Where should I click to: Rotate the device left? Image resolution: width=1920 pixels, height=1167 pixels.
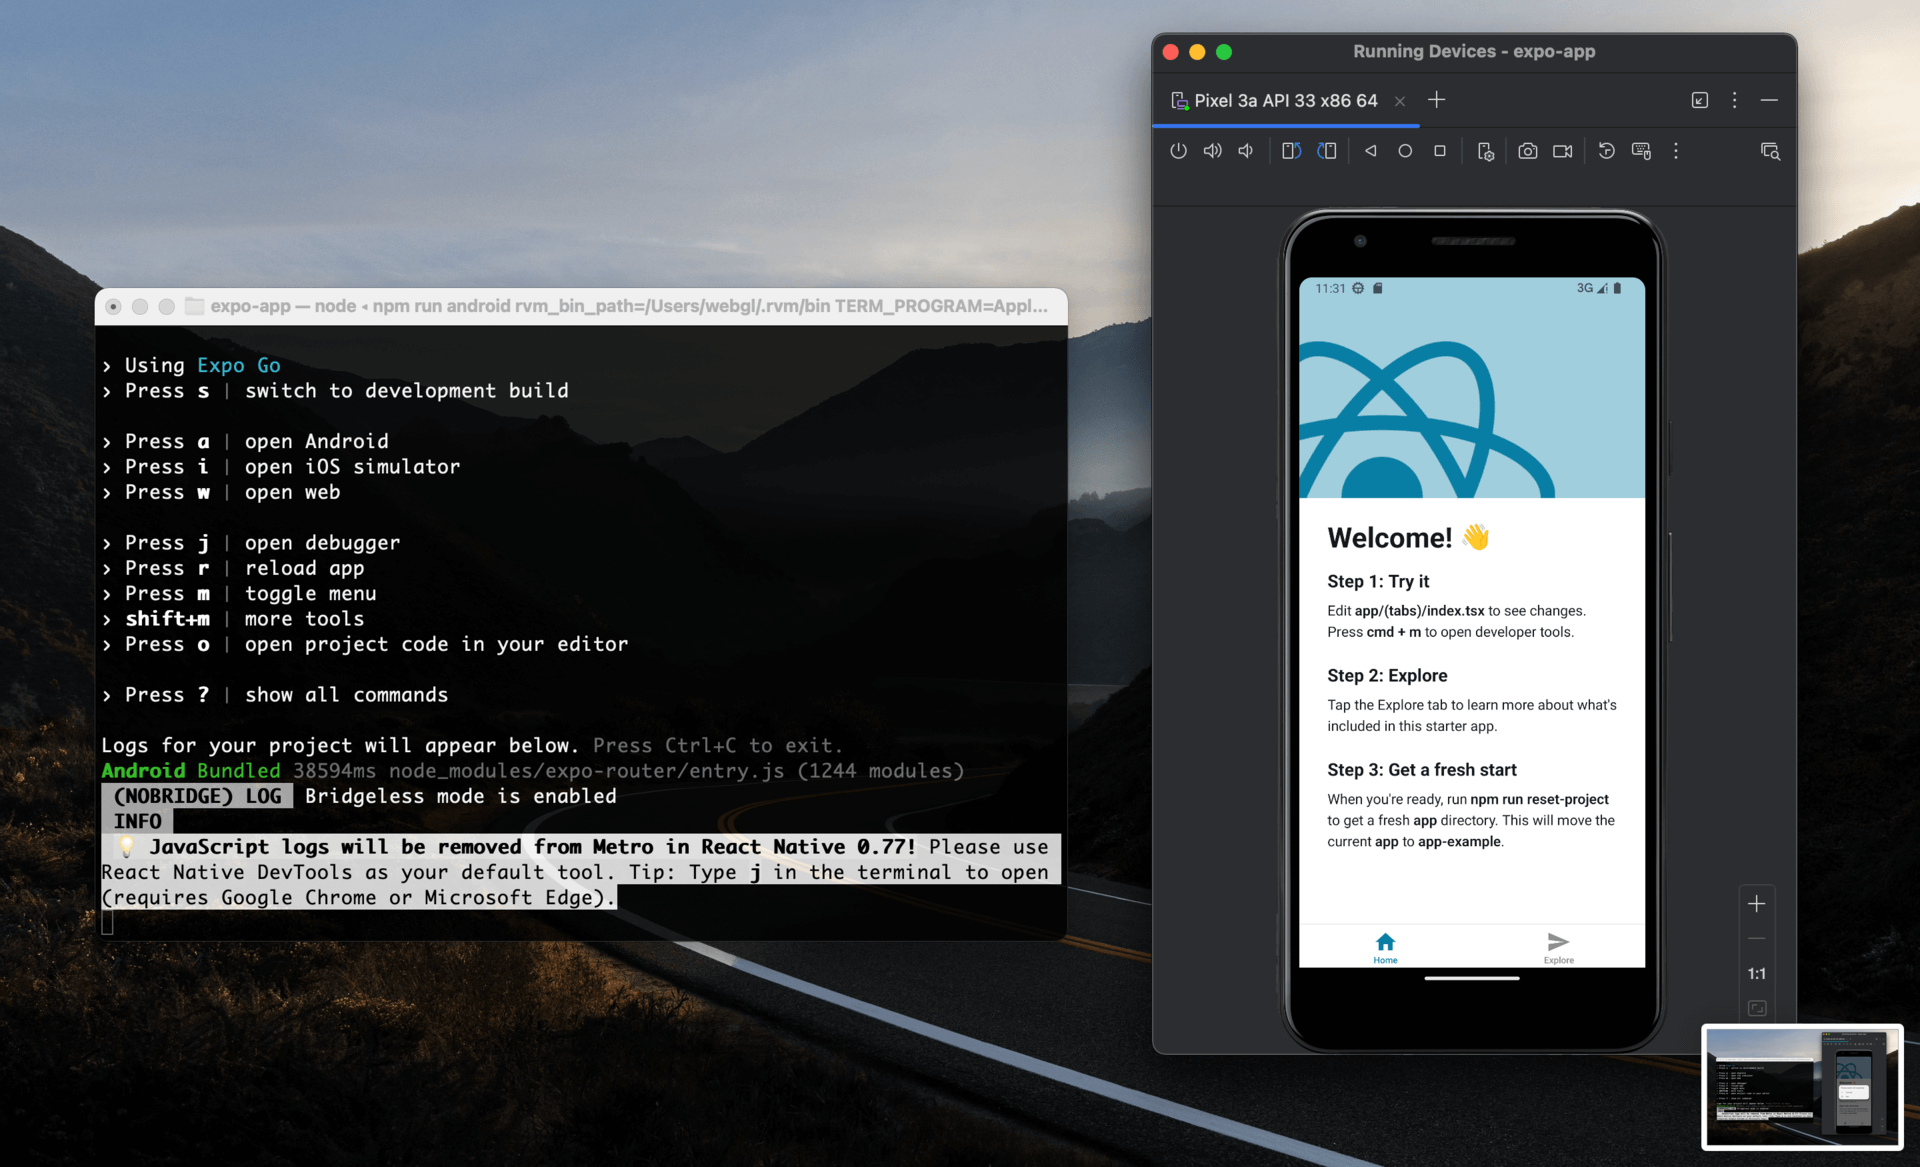click(x=1291, y=151)
